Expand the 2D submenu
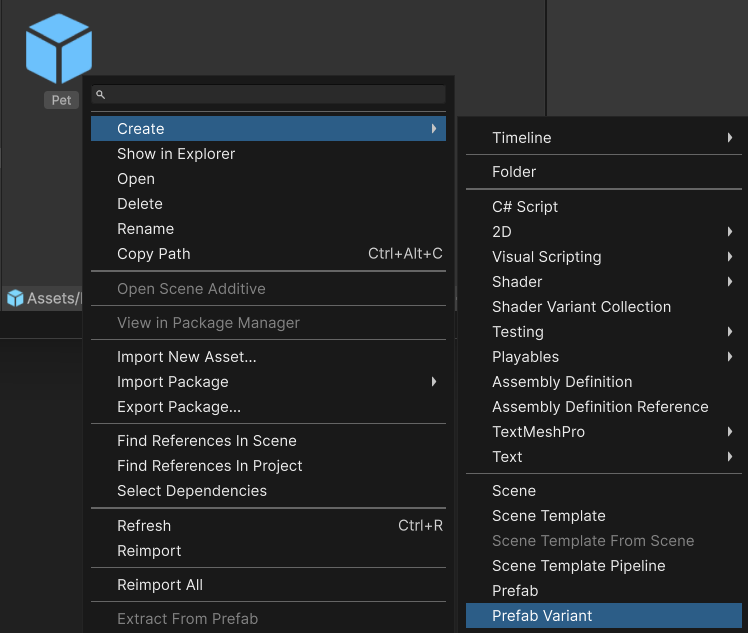The width and height of the screenshot is (748, 633). click(603, 232)
